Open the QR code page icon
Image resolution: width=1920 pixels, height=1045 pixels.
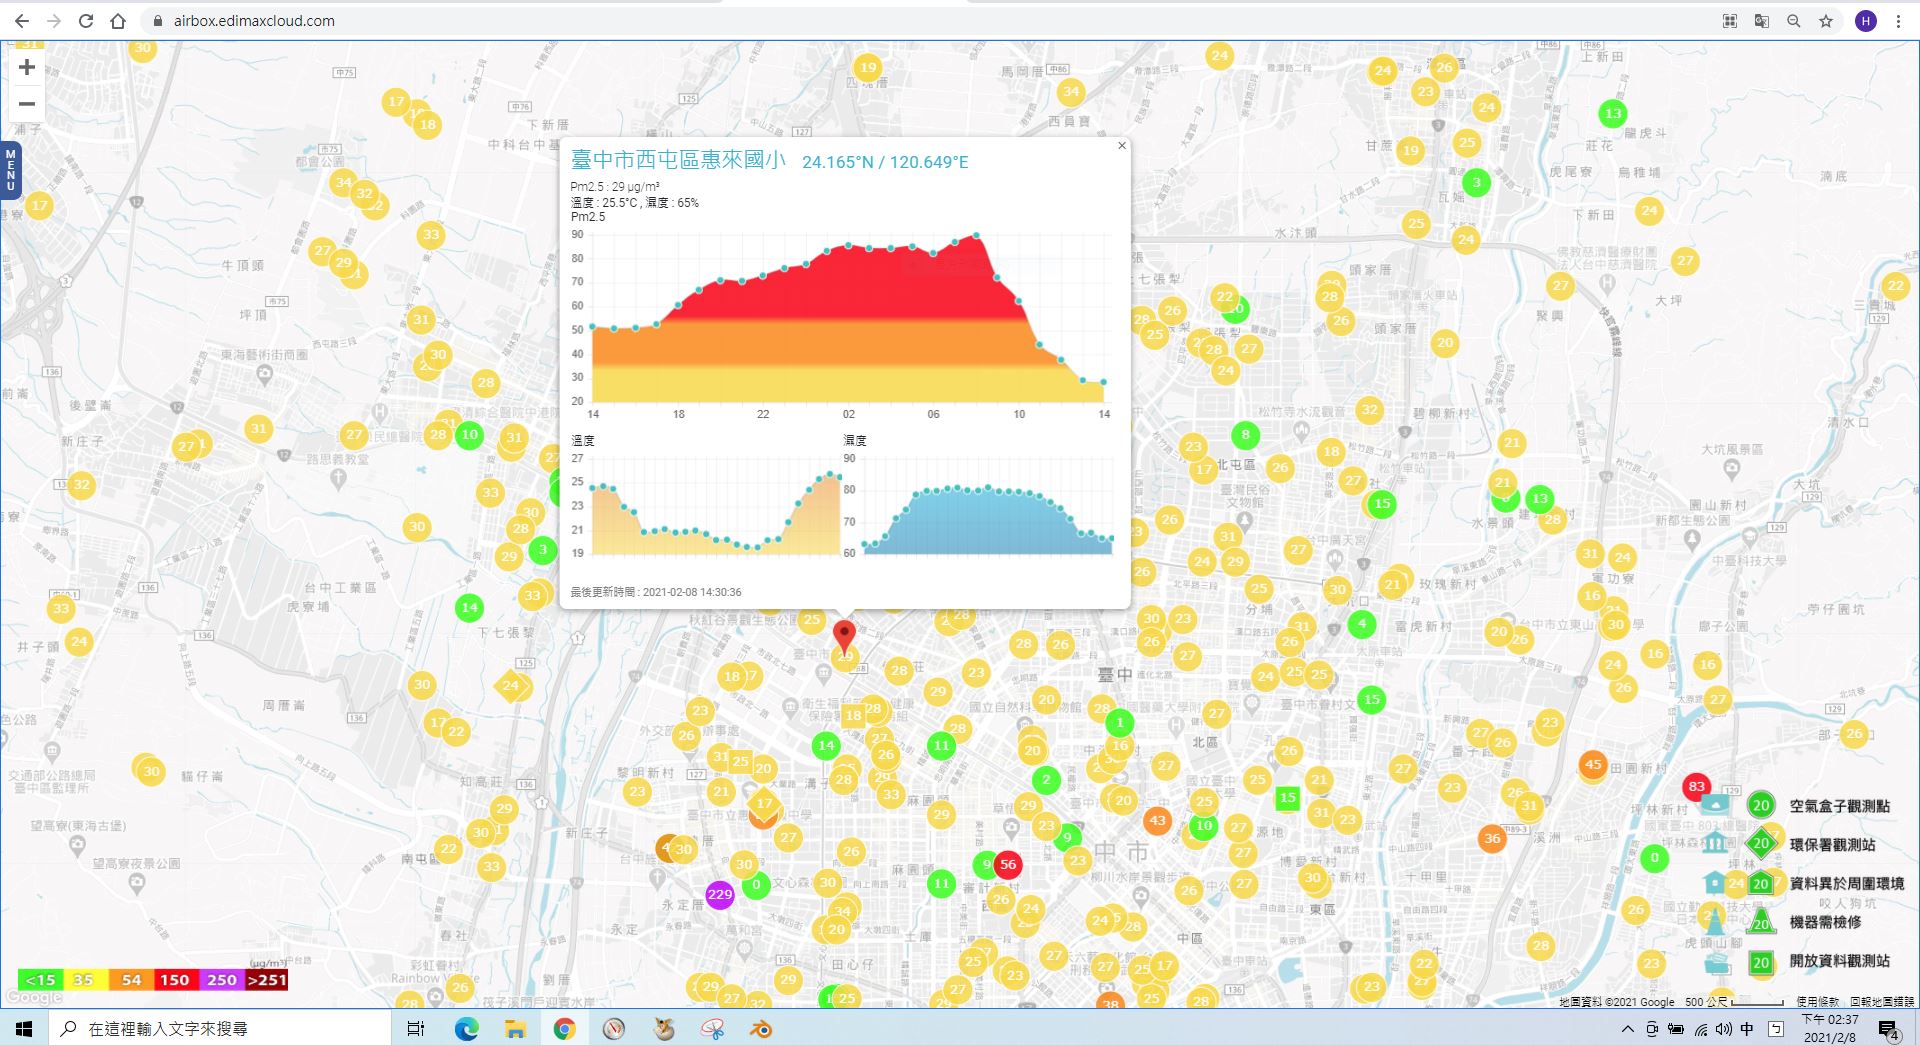(1730, 21)
